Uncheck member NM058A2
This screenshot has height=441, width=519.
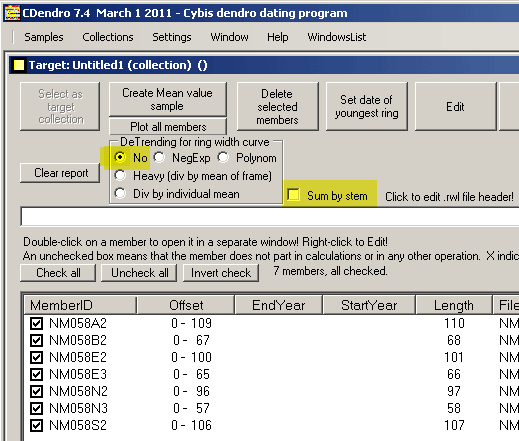[36, 323]
